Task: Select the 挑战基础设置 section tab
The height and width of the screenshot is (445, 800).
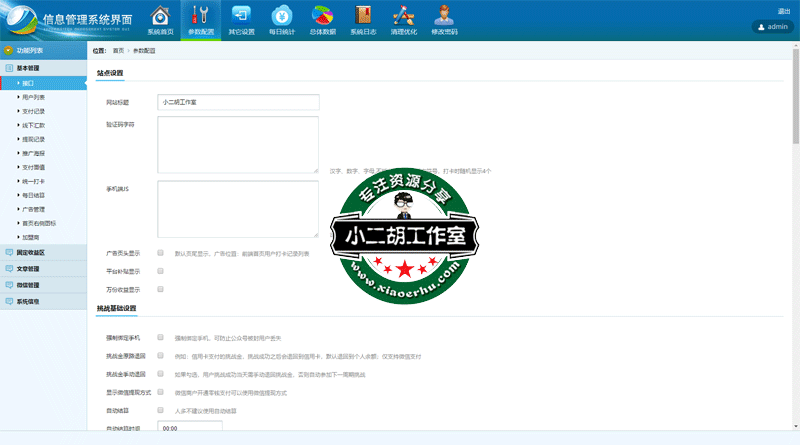Action: click(116, 309)
